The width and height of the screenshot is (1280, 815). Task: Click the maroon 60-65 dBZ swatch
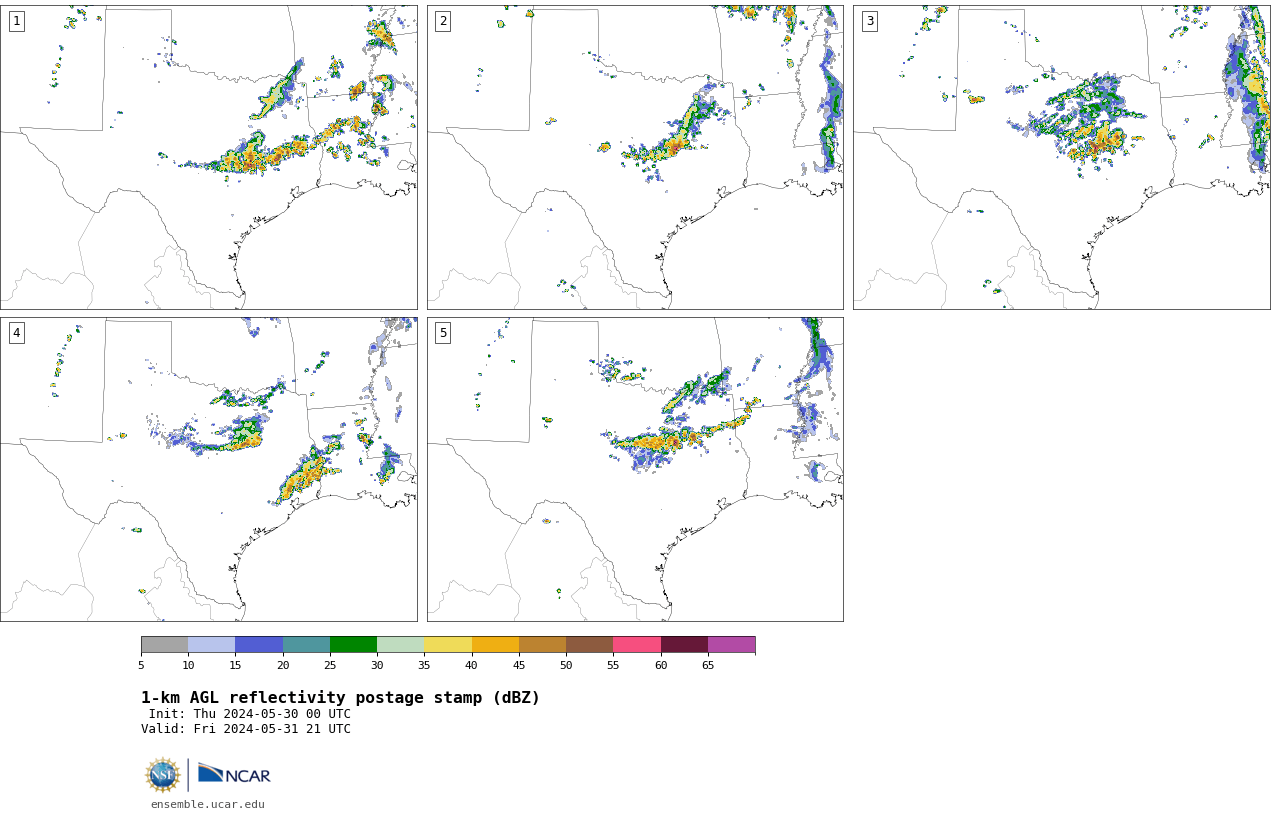pos(684,644)
